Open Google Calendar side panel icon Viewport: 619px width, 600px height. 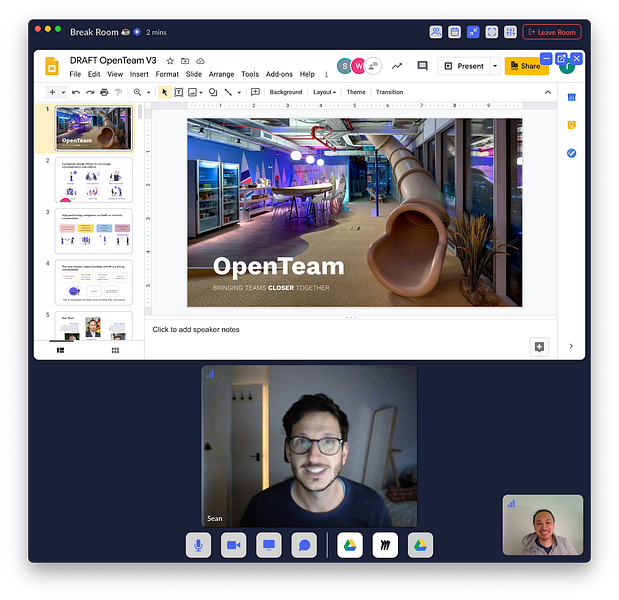pos(571,97)
